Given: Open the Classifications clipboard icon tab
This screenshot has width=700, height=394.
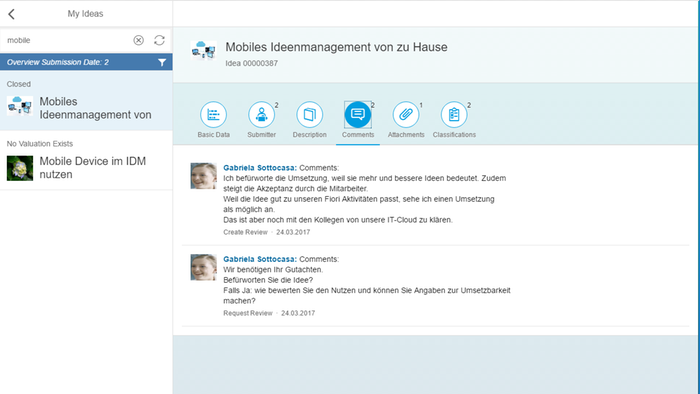Looking at the screenshot, I should click(x=454, y=115).
